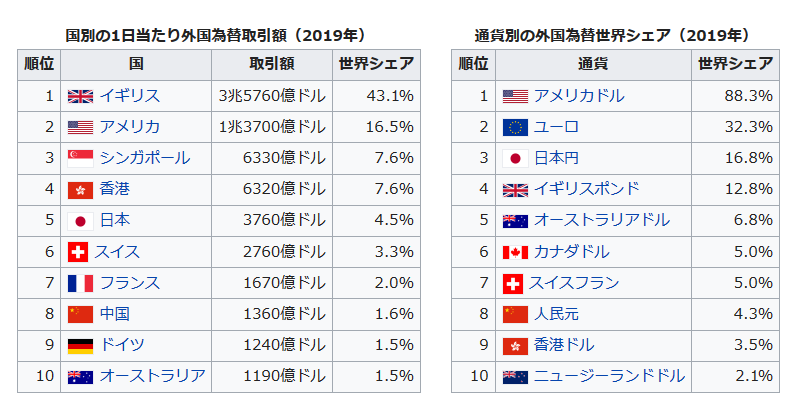Click the Canadian flag beside カナダドル
This screenshot has width=800, height=411.
click(515, 252)
